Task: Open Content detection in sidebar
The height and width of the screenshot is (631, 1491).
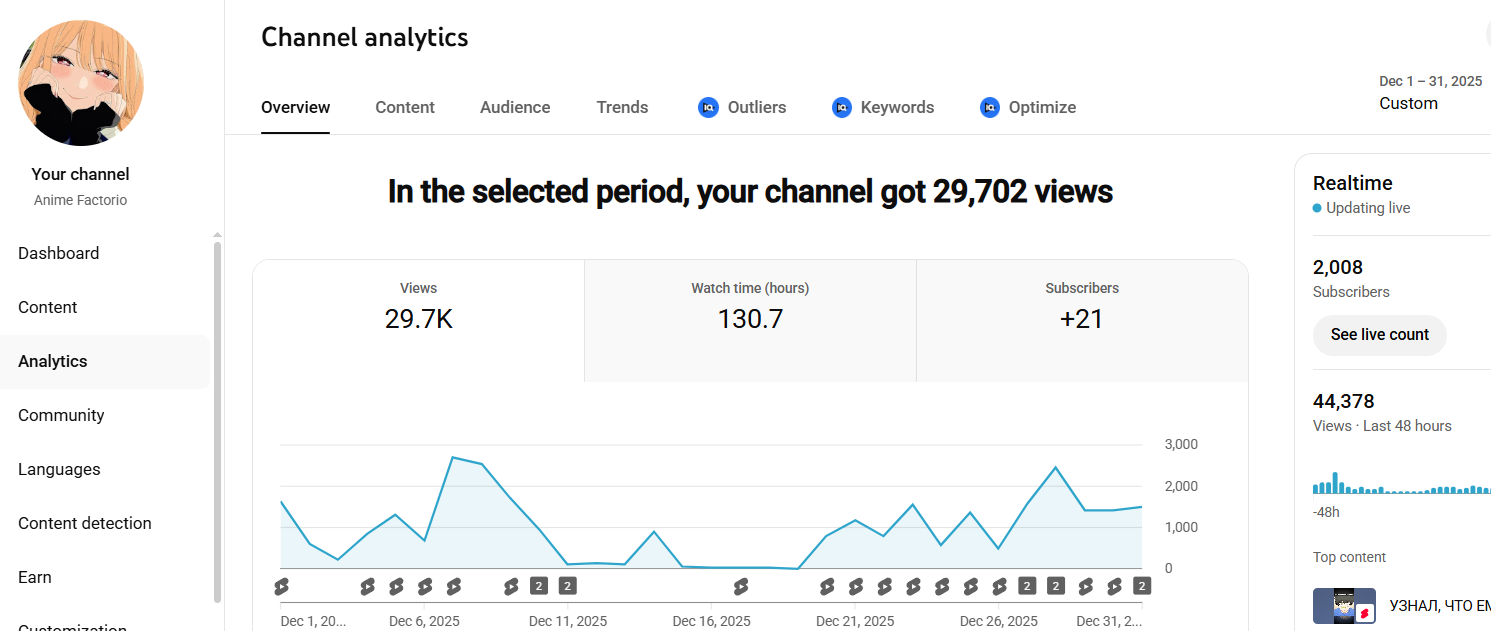Action: coord(105,523)
